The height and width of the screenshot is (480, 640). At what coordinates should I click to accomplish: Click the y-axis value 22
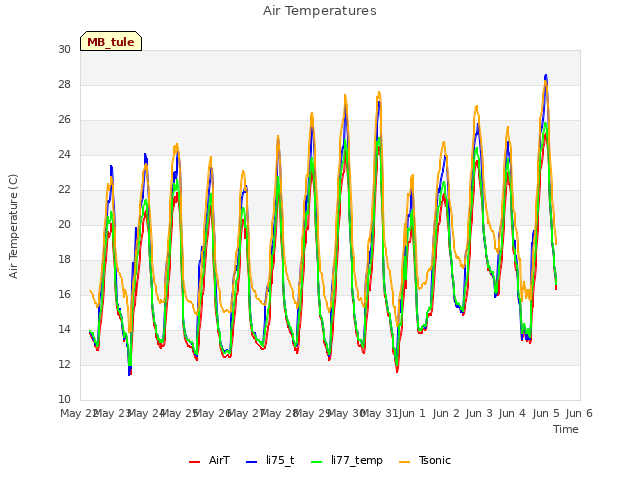pos(64,190)
